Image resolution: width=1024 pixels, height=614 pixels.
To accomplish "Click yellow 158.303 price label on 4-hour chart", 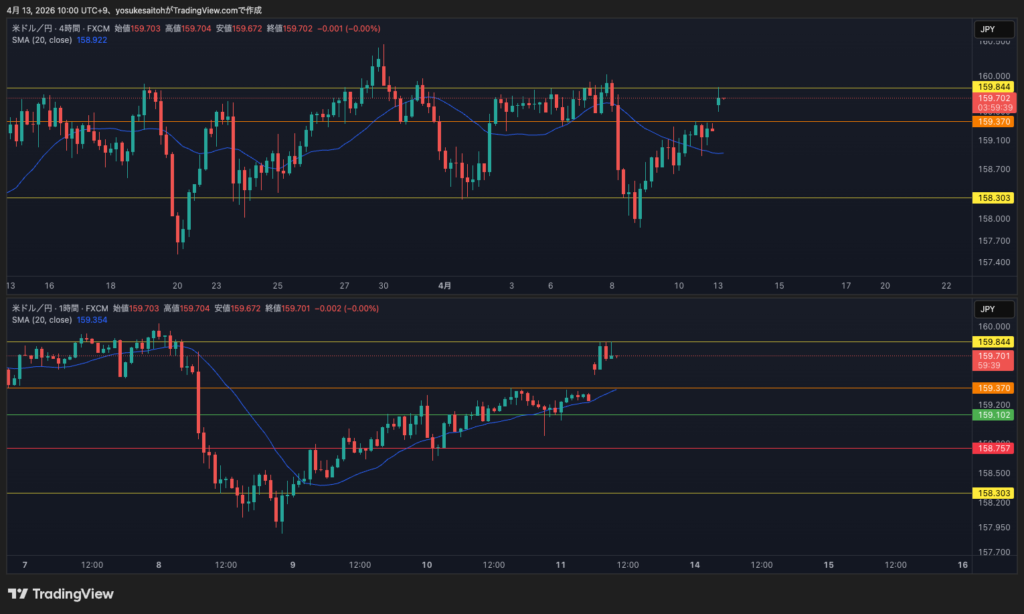I will (x=994, y=198).
